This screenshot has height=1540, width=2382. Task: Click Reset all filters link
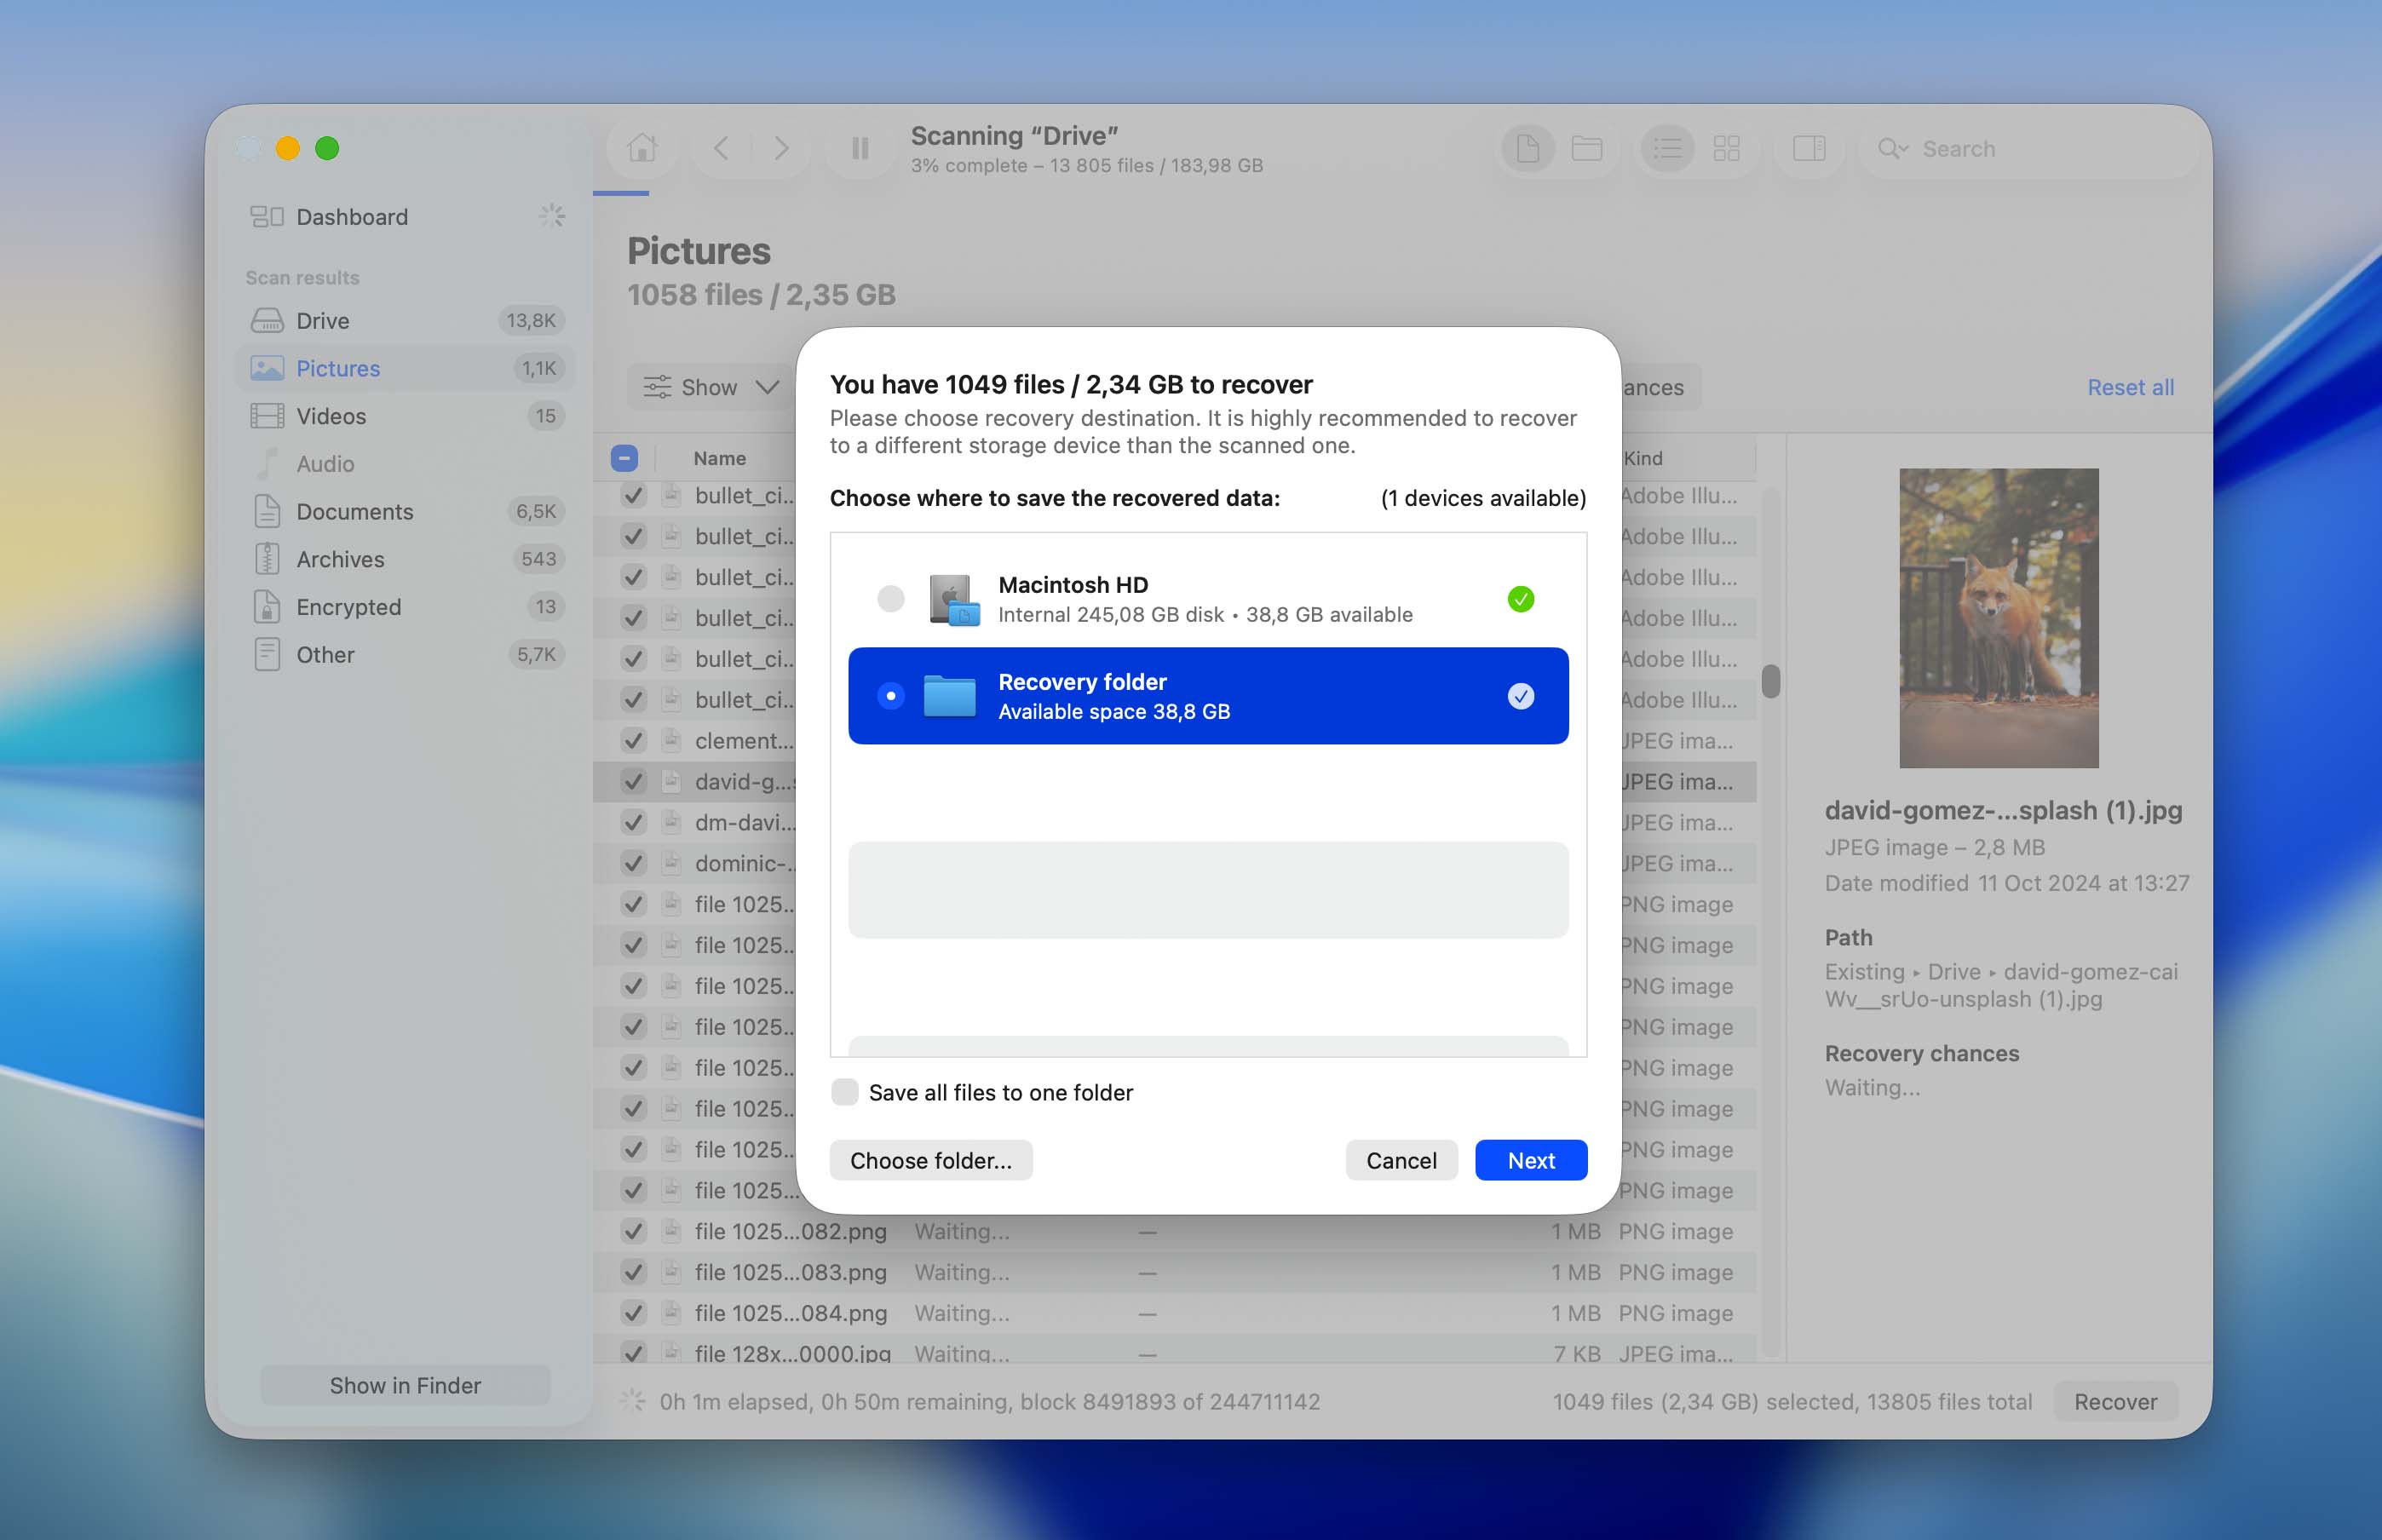[2130, 387]
